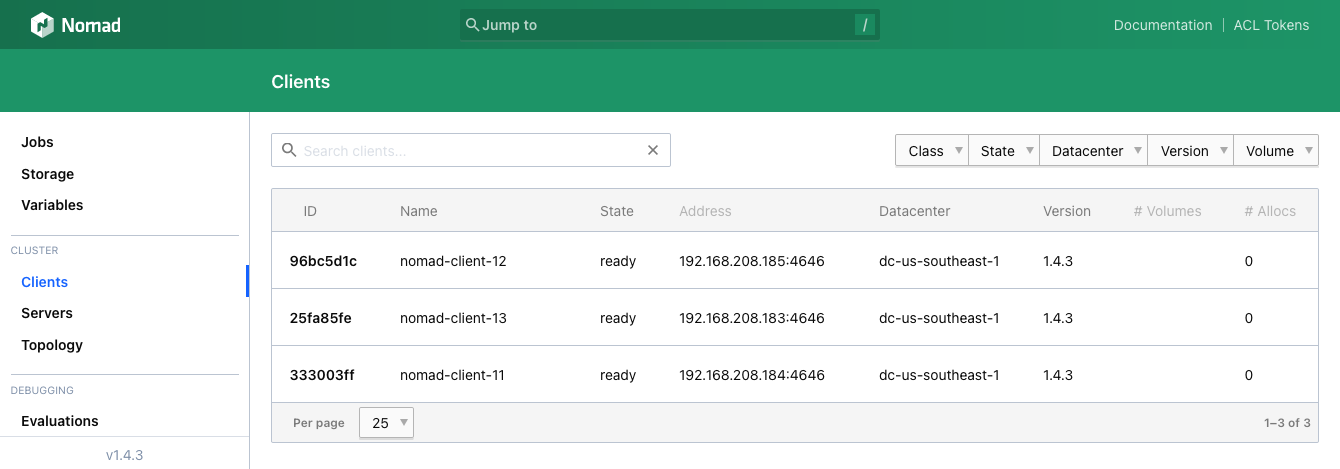This screenshot has width=1340, height=469.
Task: Focus the Search clients input field
Action: pyautogui.click(x=470, y=151)
